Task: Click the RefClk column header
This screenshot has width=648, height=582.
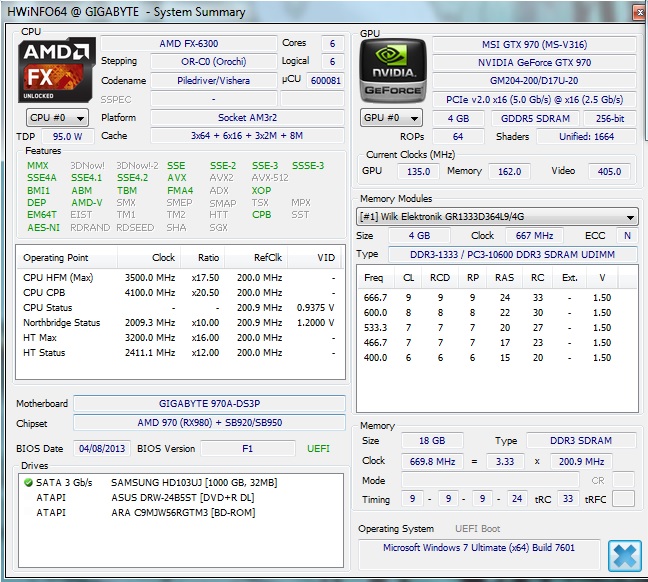Action: tap(256, 258)
